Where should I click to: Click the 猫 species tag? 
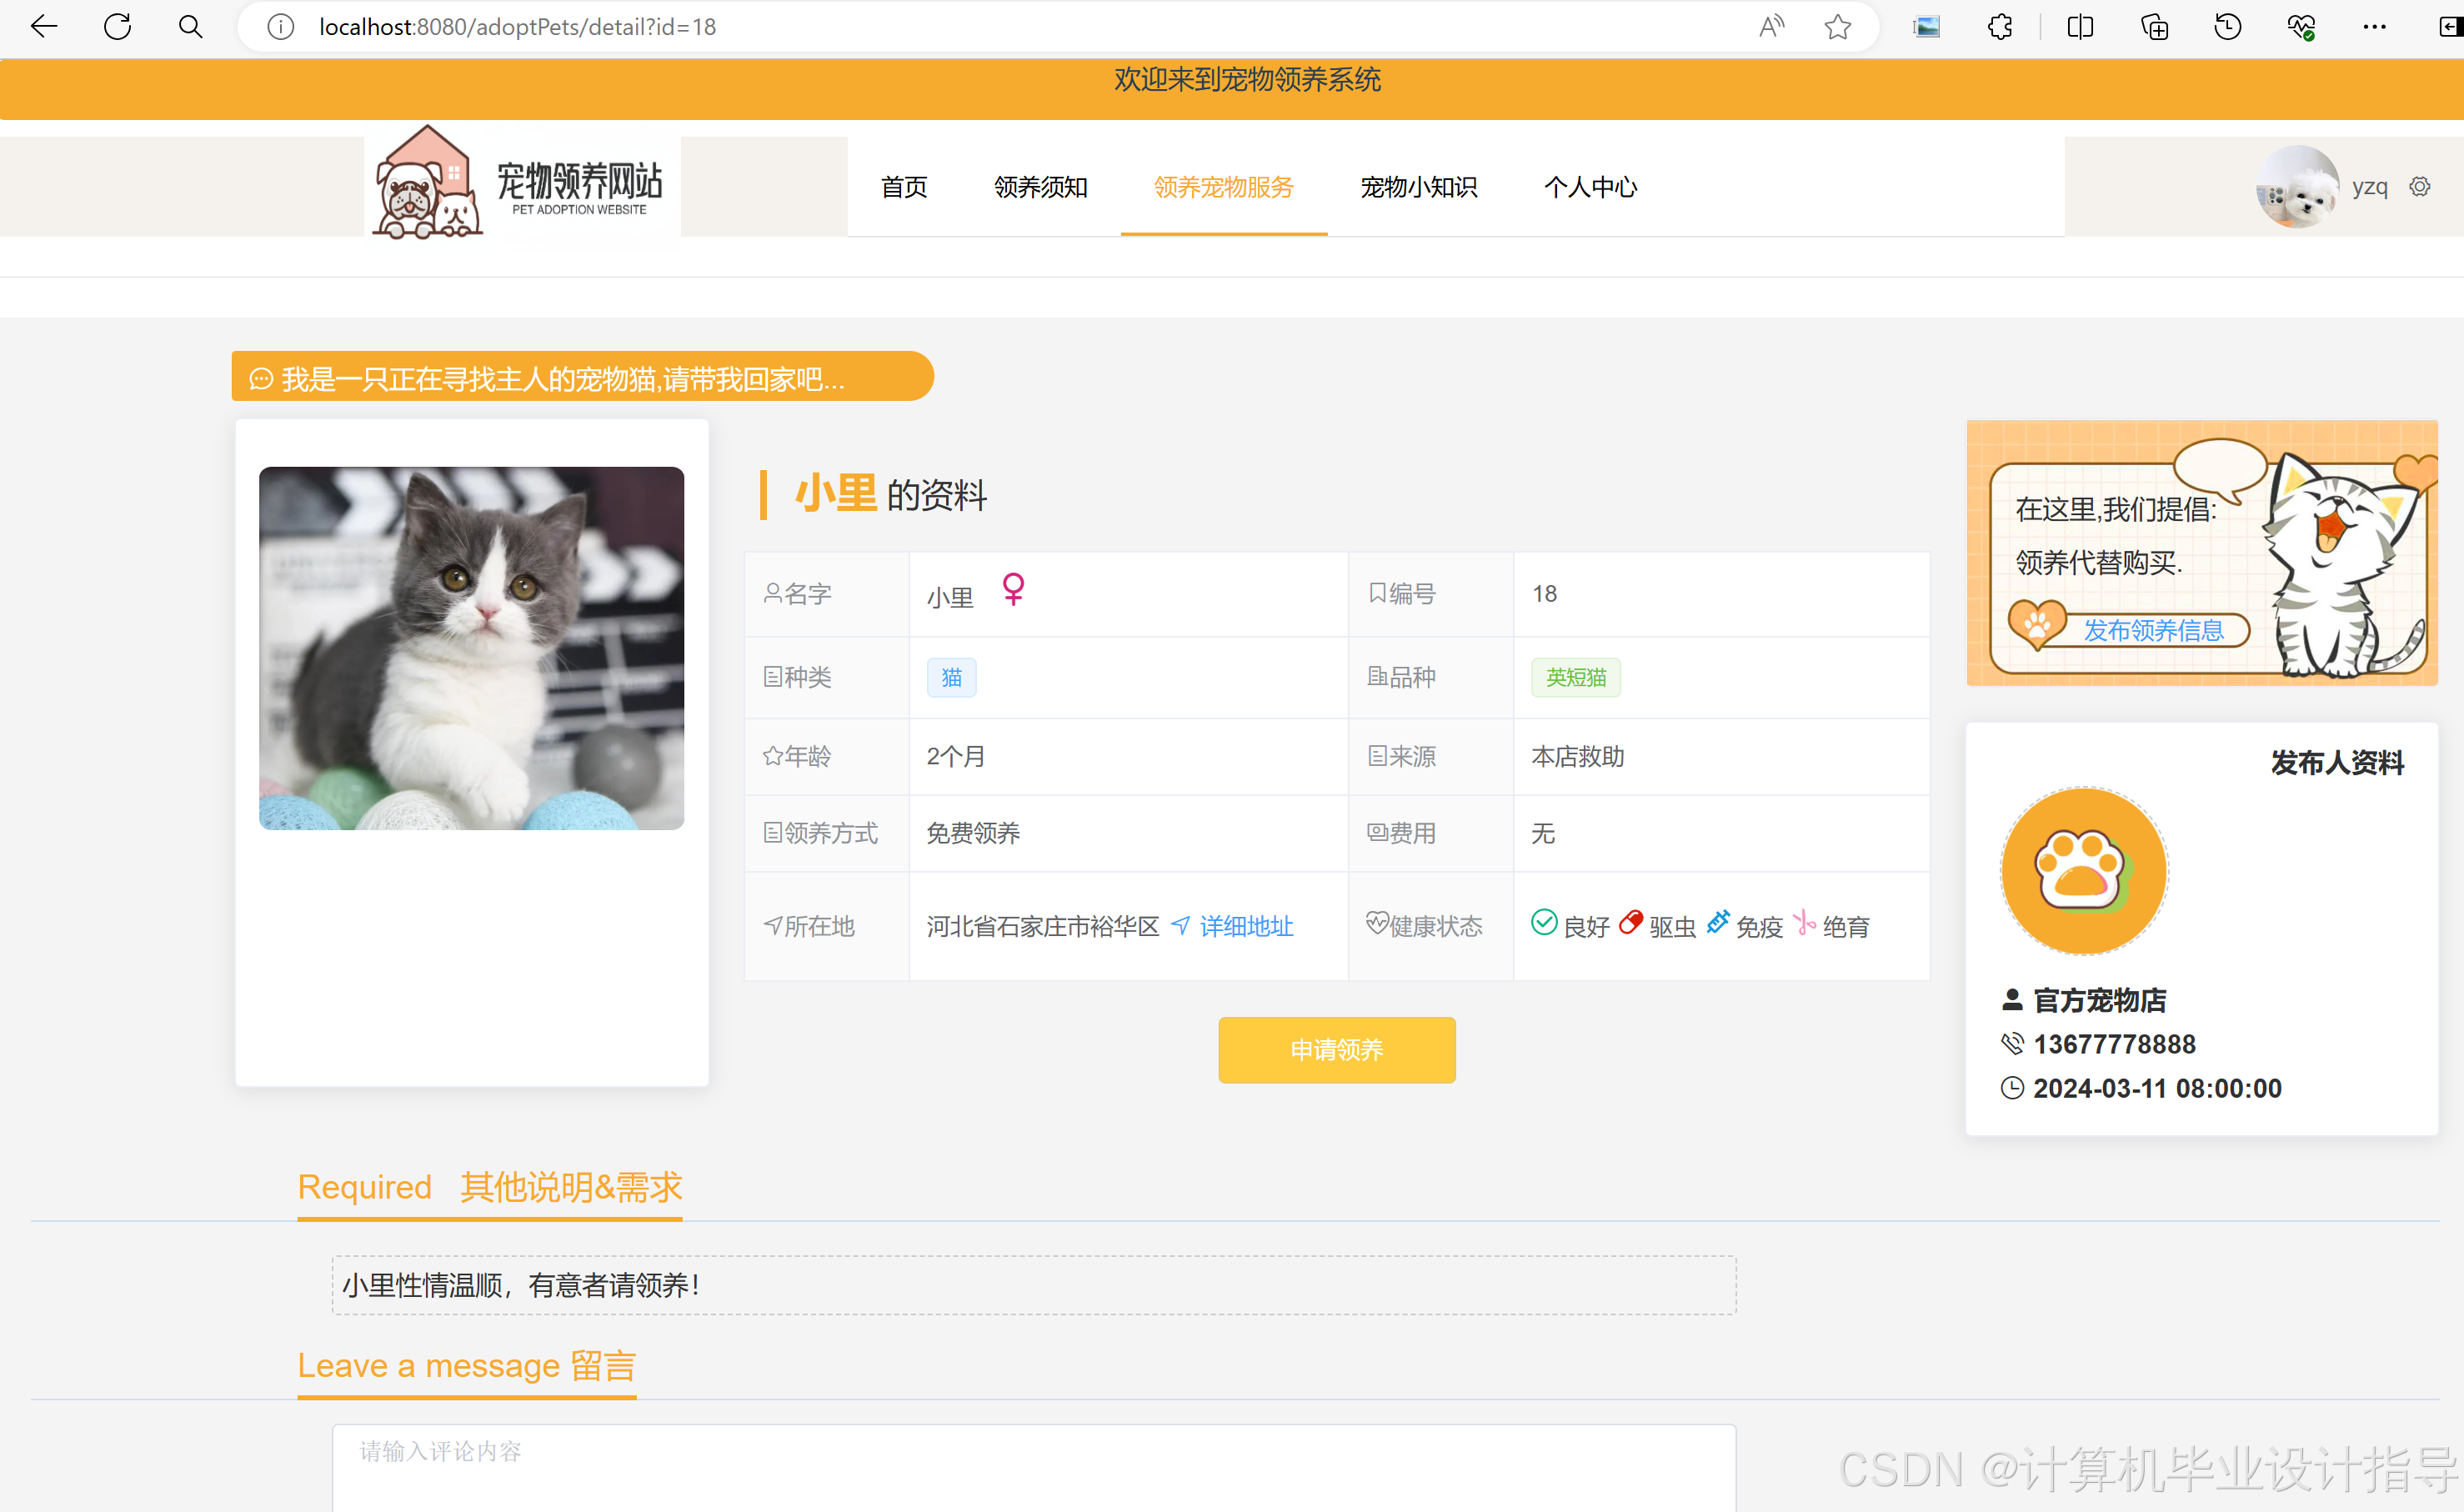(x=952, y=677)
